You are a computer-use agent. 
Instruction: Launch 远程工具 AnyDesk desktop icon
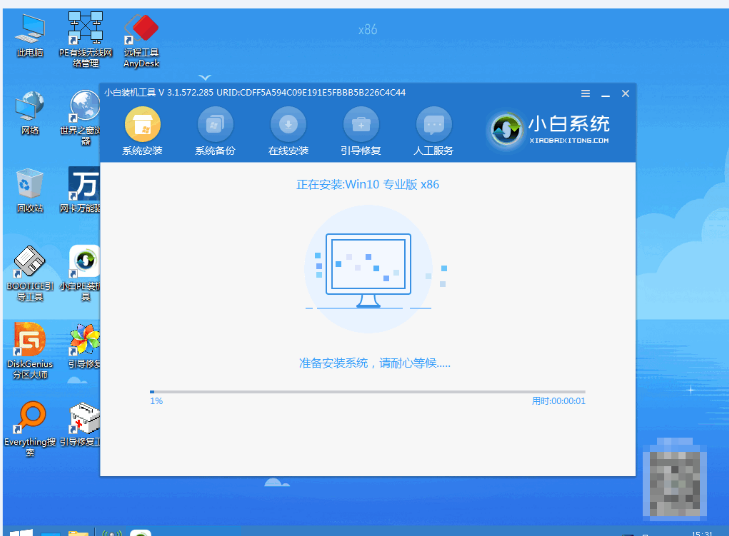point(141,41)
